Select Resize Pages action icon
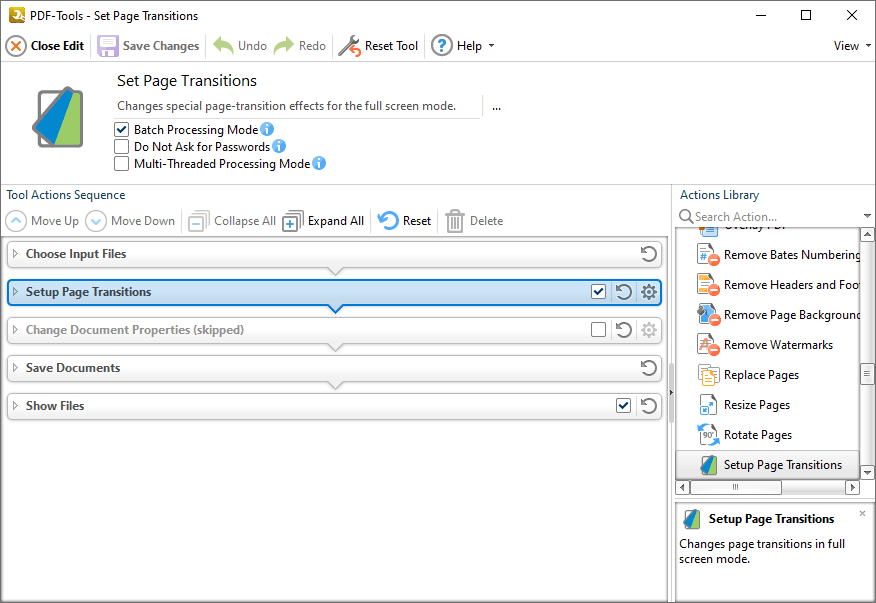The height and width of the screenshot is (603, 876). click(x=708, y=405)
